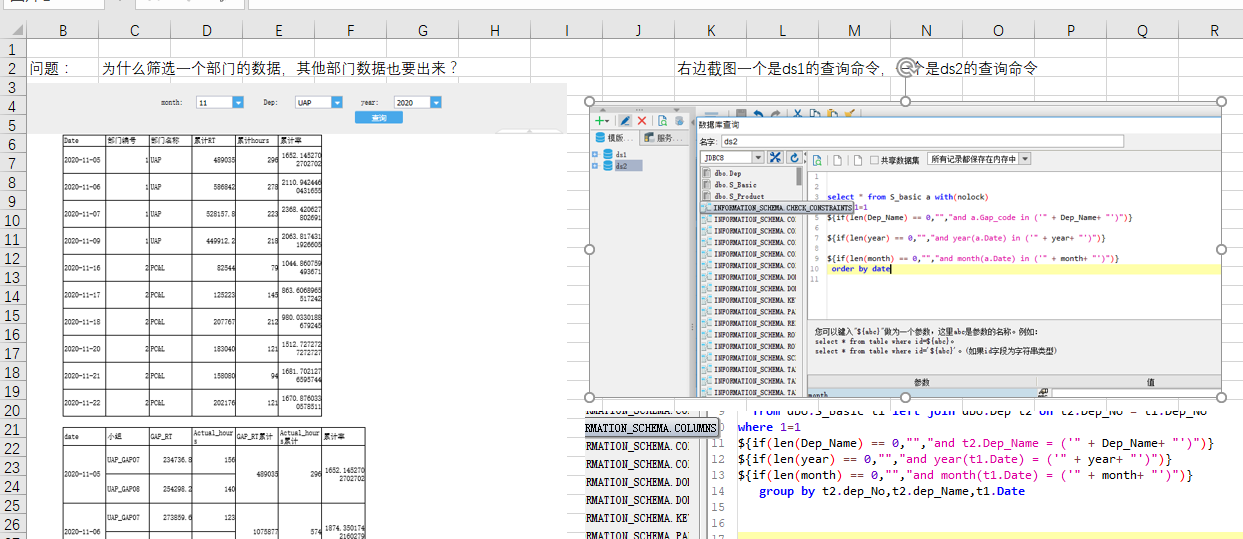Click the rotate handle above the selected picture

click(905, 69)
